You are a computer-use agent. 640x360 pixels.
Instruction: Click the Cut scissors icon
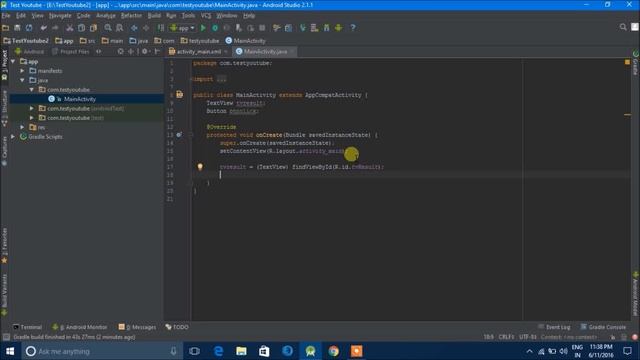tap(70, 28)
